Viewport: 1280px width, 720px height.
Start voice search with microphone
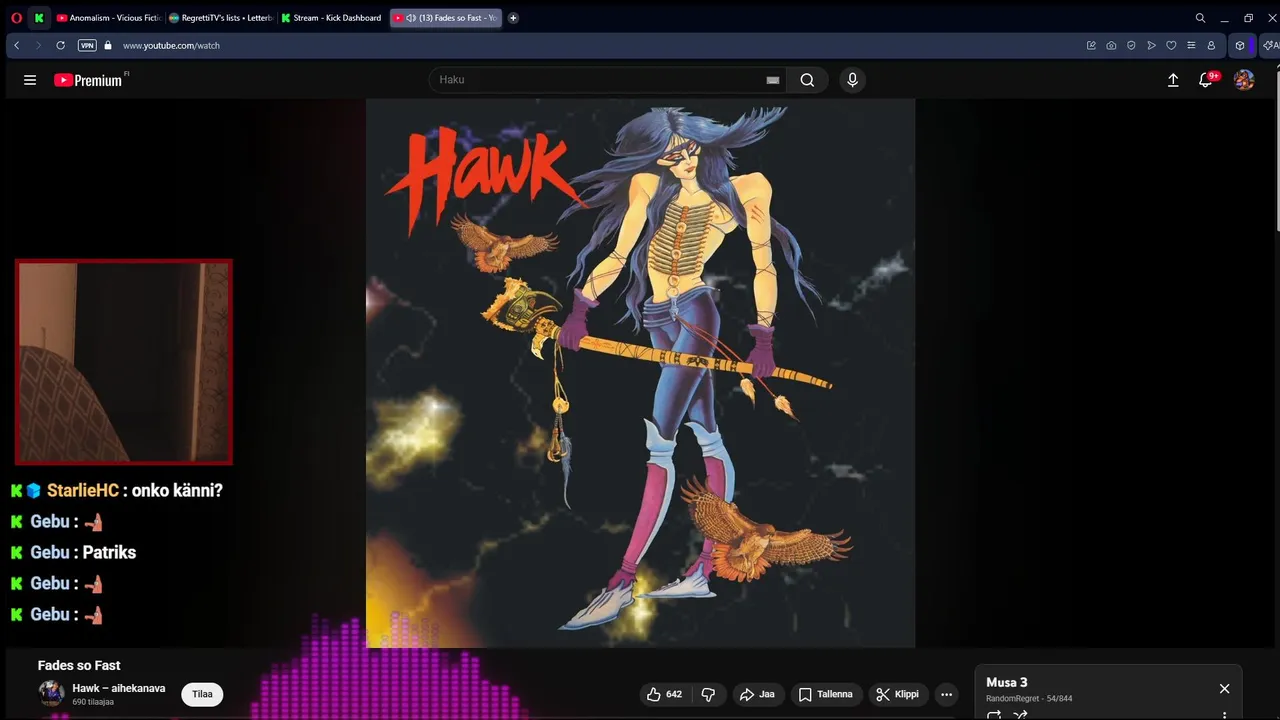(x=852, y=80)
